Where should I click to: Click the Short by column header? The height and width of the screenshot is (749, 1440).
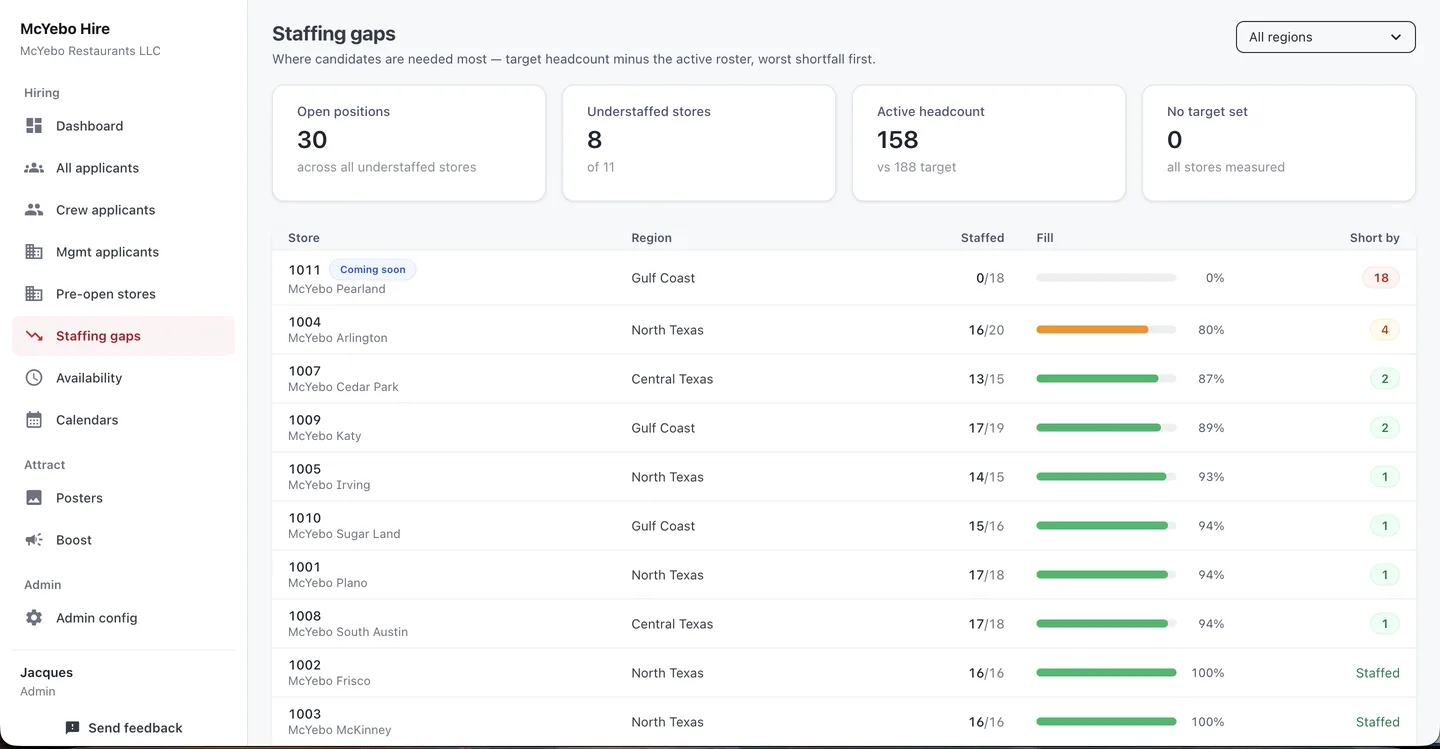[x=1375, y=238]
